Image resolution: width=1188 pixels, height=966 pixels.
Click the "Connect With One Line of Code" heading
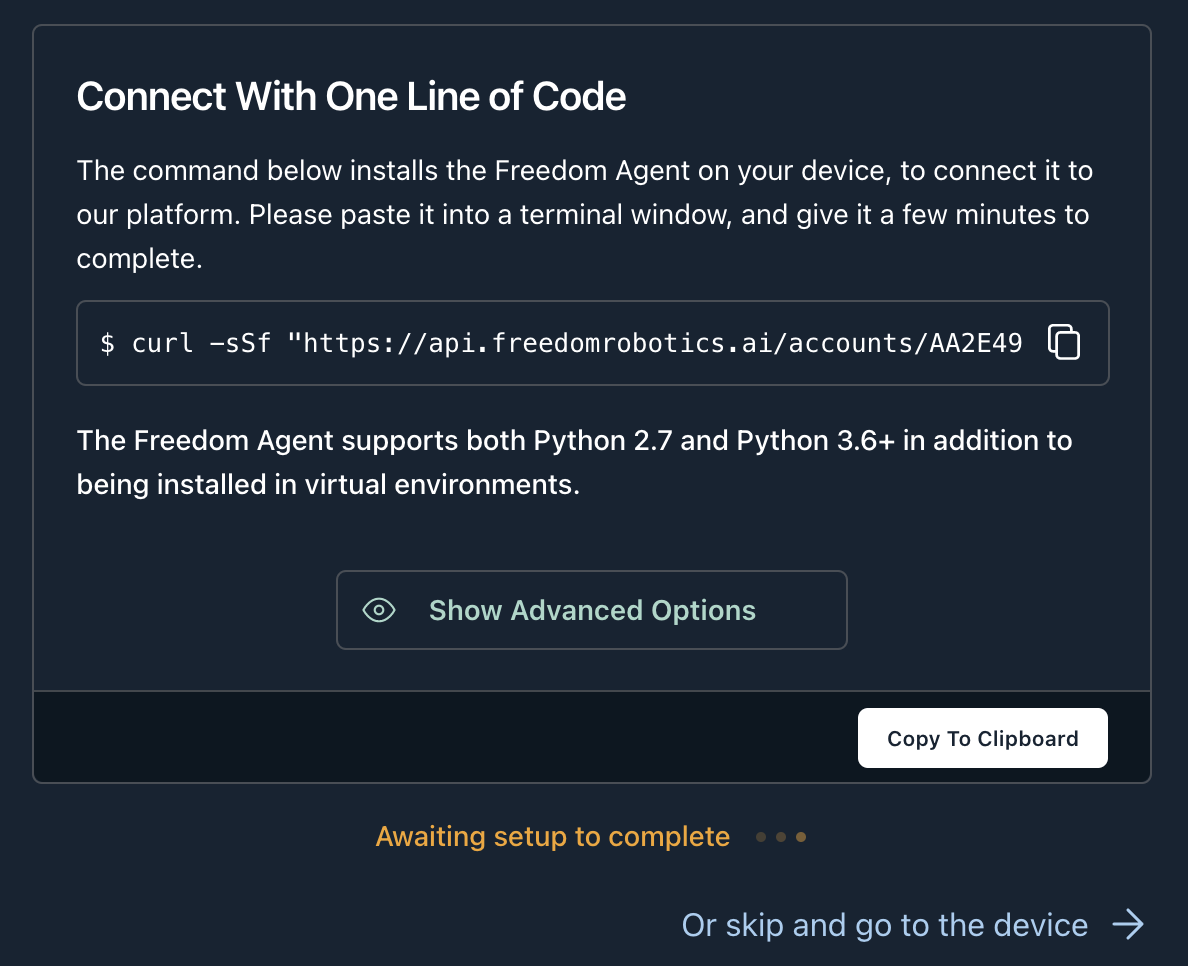(x=351, y=97)
